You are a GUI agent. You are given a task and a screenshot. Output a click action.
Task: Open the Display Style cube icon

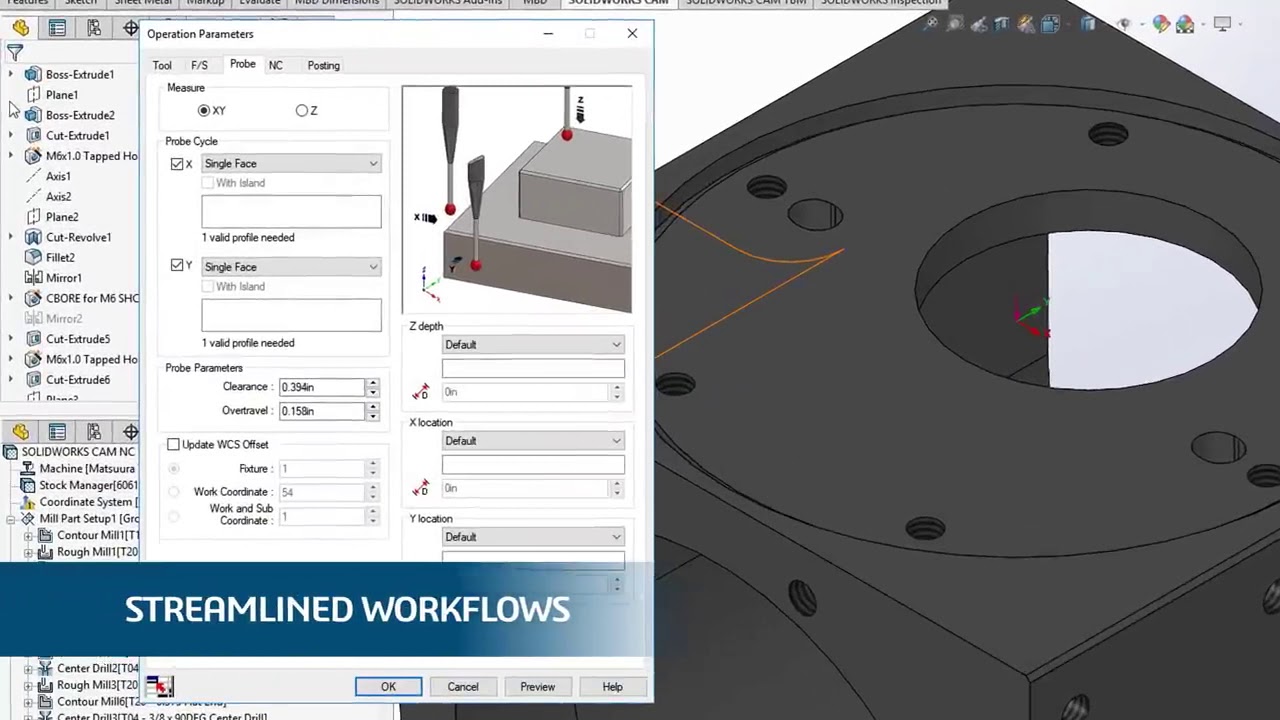coord(1088,24)
